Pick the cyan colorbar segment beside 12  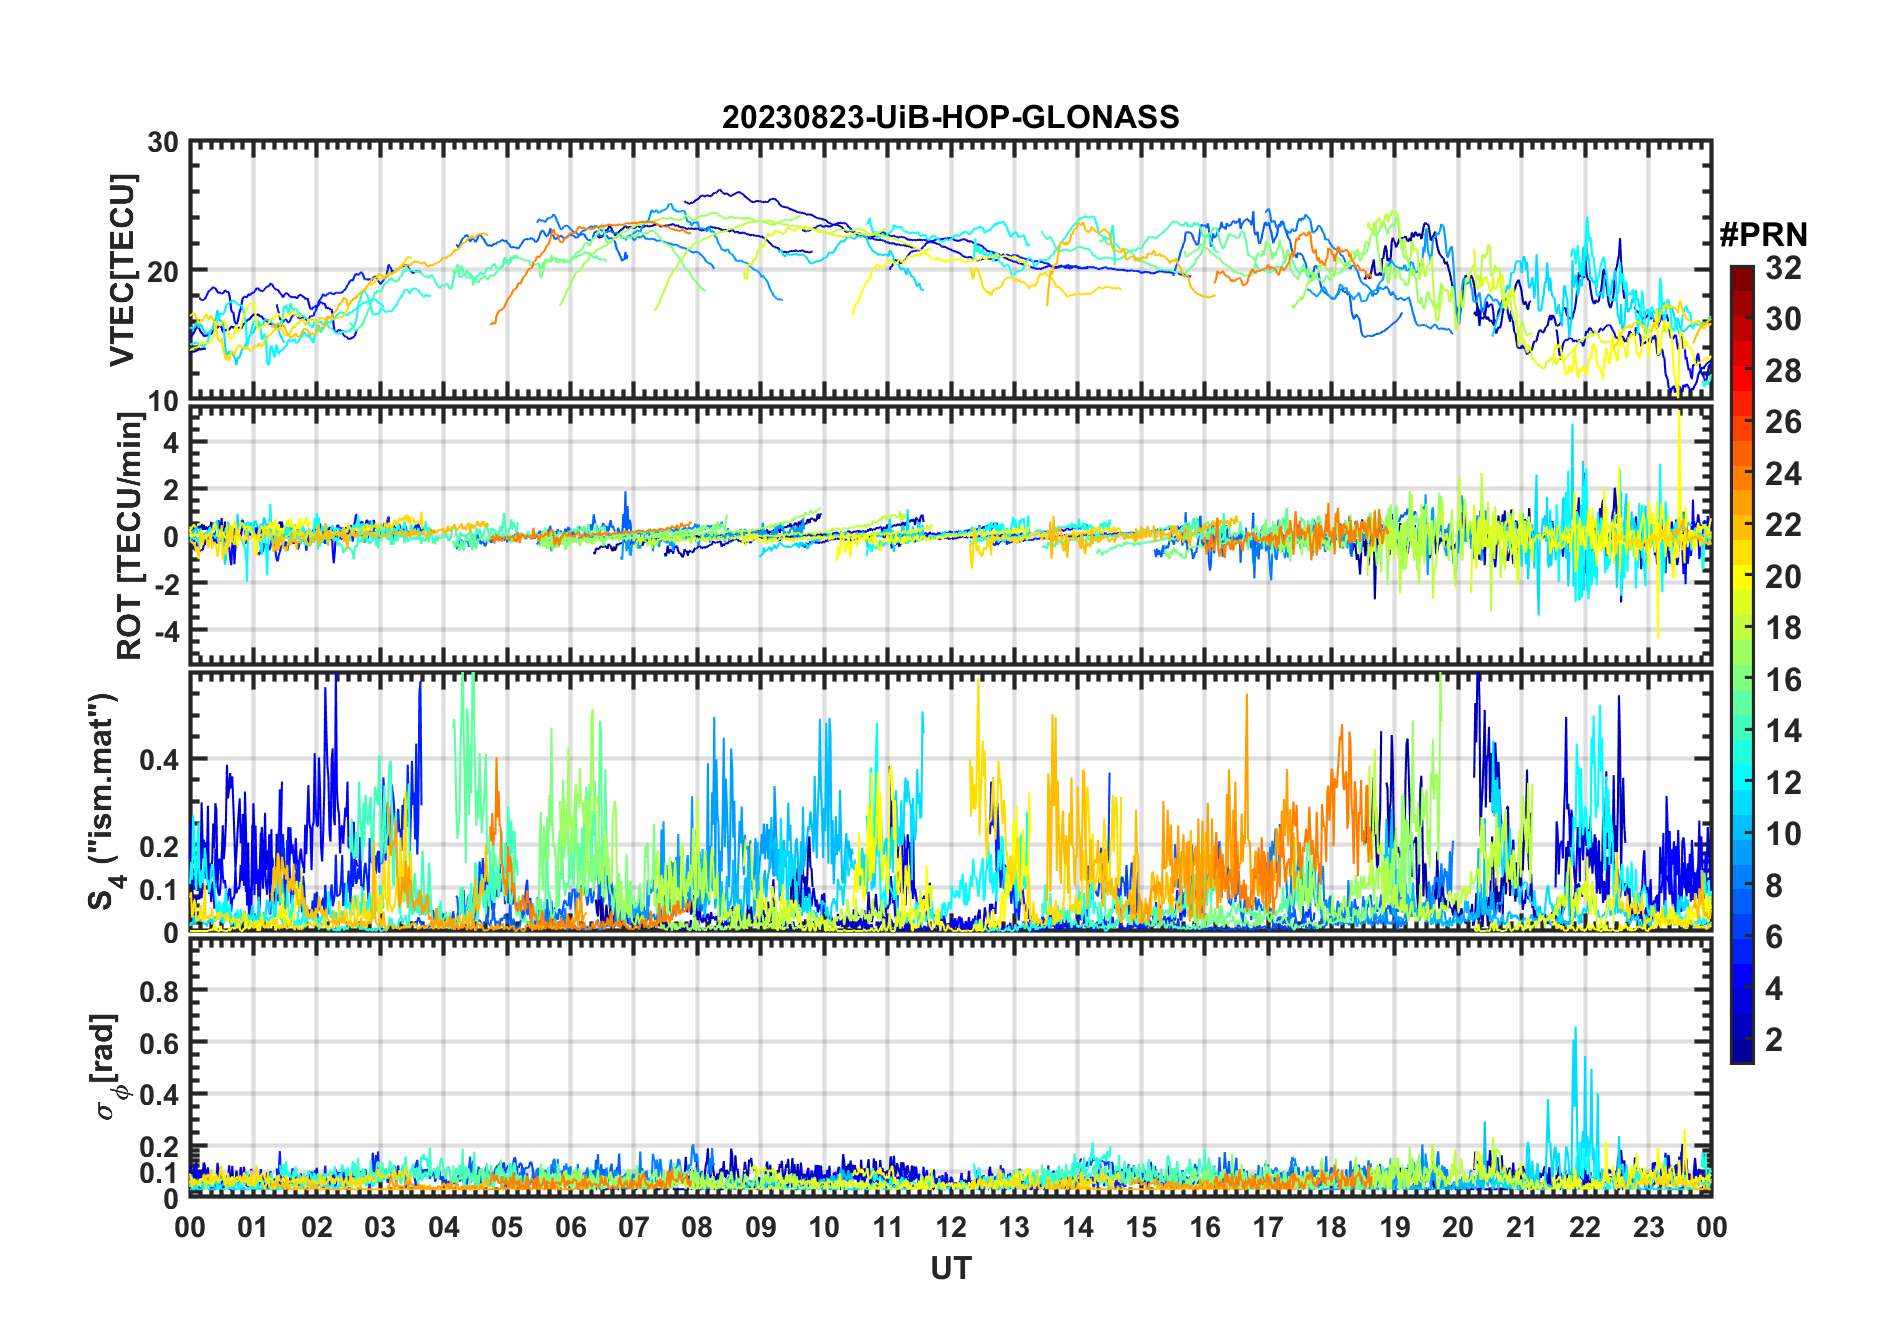(1741, 783)
